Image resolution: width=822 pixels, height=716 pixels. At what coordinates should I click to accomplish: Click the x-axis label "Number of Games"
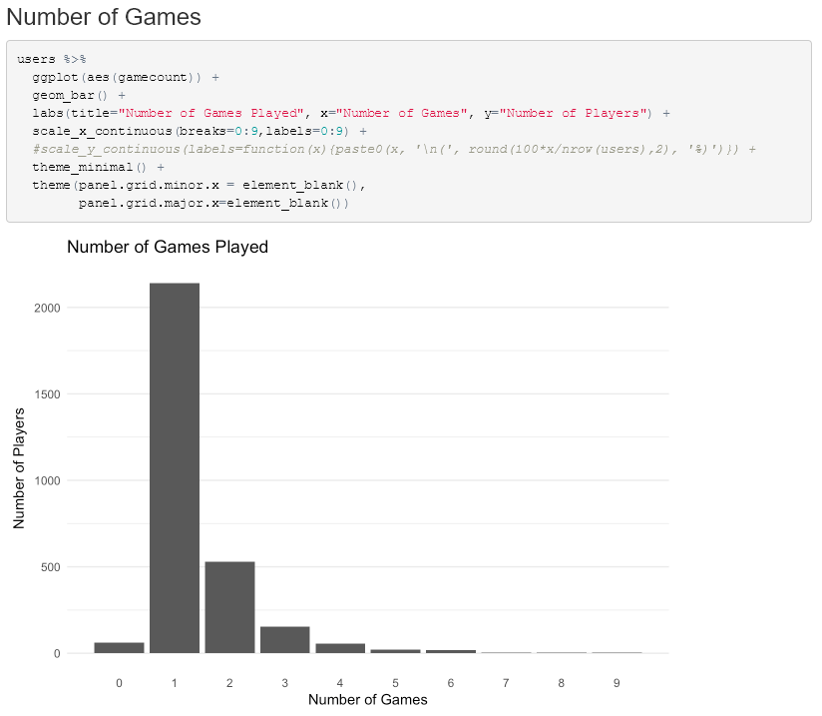[367, 700]
